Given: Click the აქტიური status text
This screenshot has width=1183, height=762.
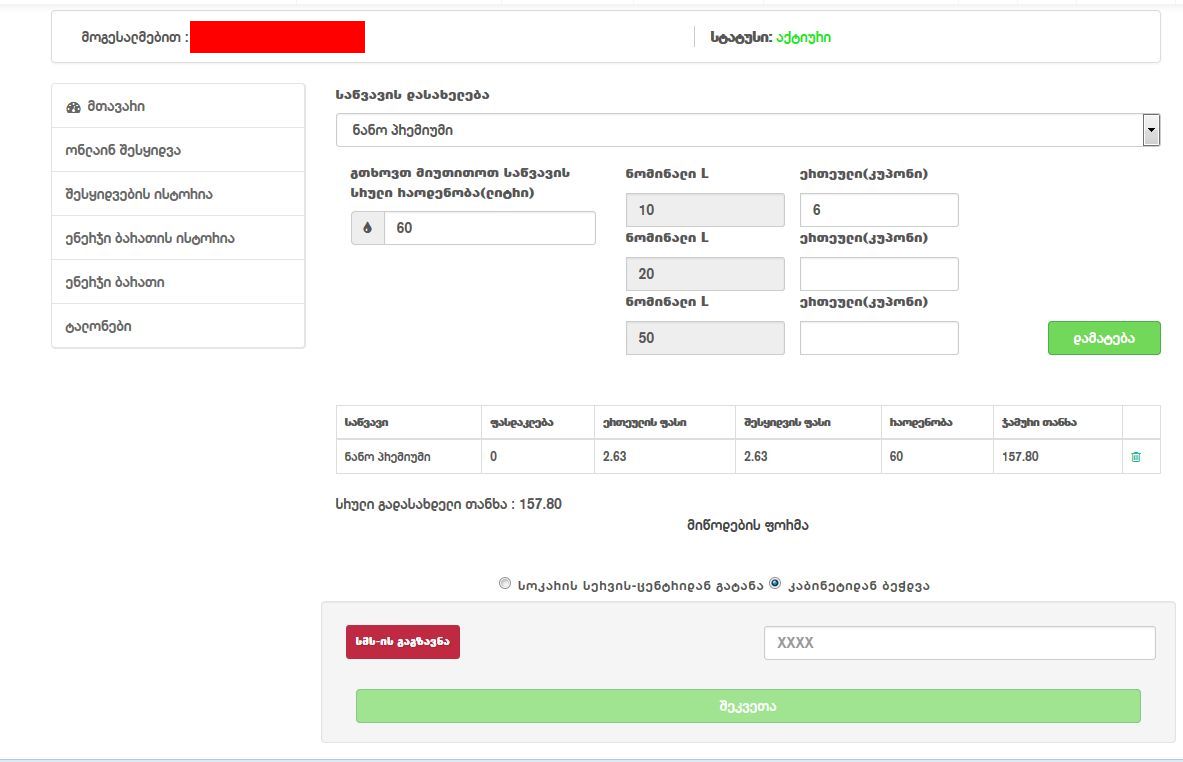Looking at the screenshot, I should (x=804, y=37).
